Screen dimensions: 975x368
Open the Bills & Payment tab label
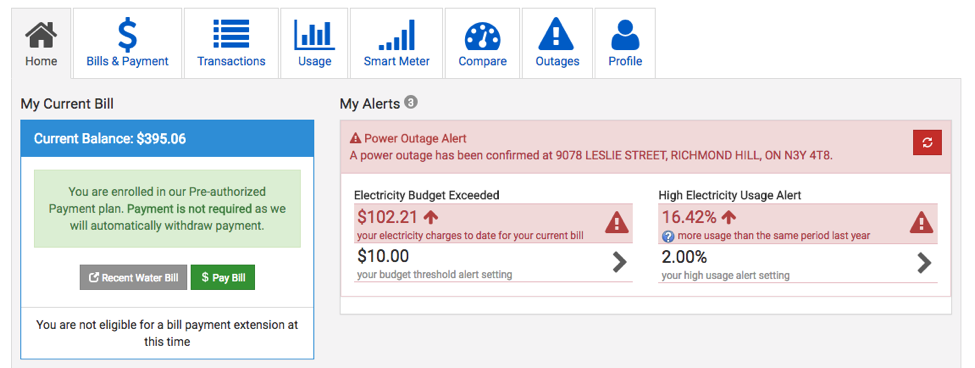pyautogui.click(x=127, y=62)
